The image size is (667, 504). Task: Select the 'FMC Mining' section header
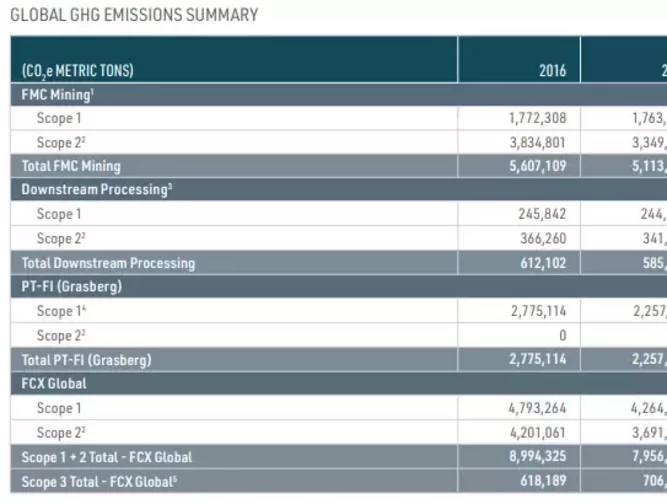pos(57,94)
